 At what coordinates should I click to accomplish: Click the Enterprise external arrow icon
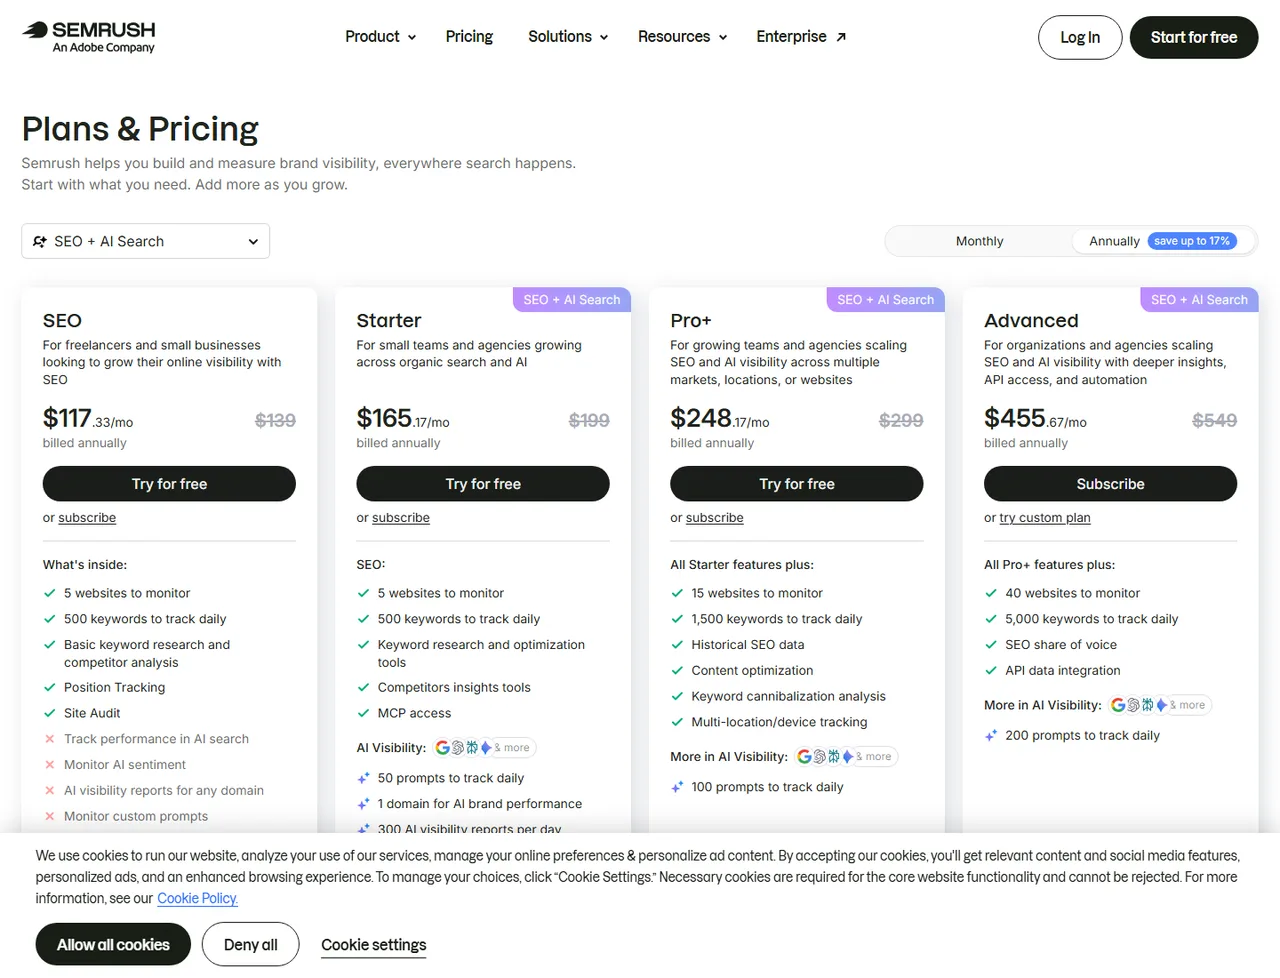[841, 37]
